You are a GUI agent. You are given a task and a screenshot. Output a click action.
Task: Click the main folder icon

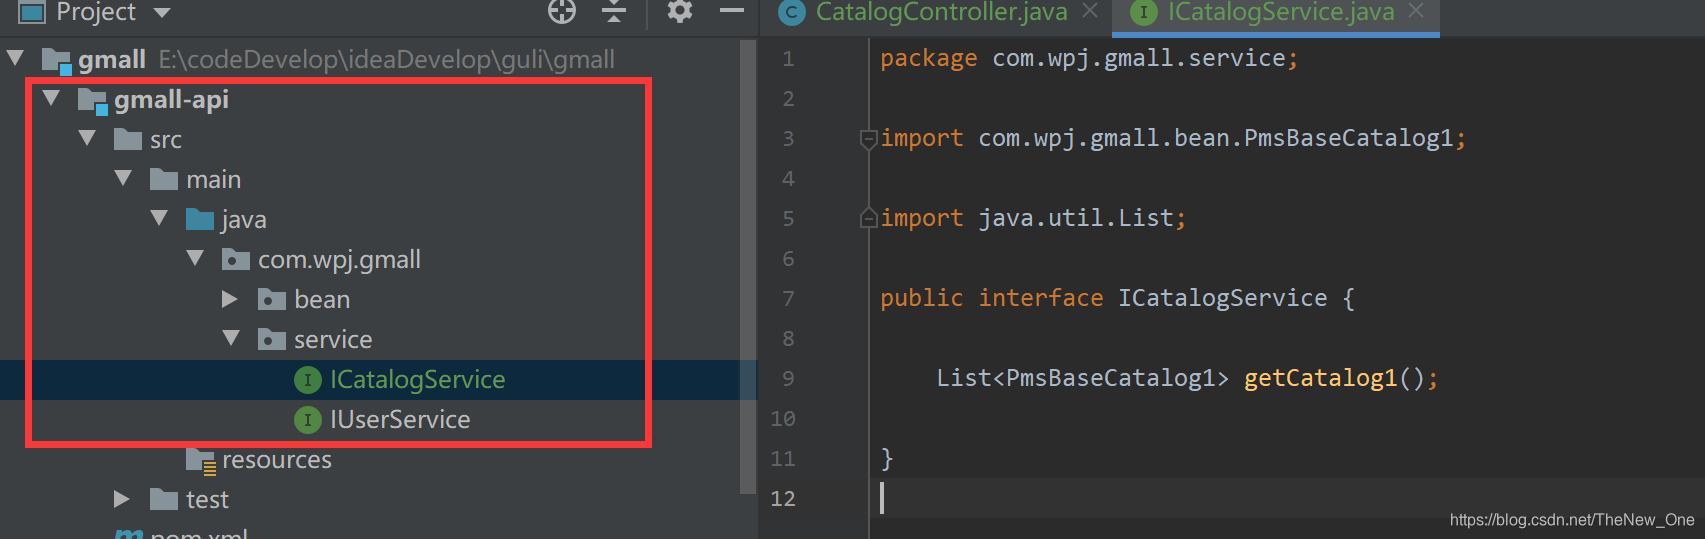coord(164,179)
